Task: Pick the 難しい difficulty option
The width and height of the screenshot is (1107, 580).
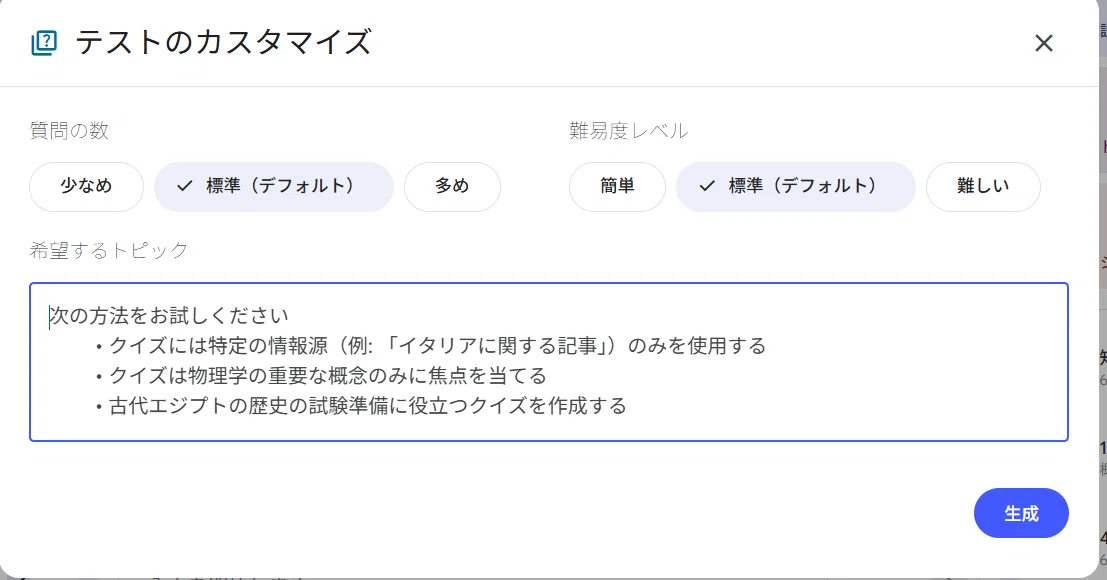Action: pos(983,186)
